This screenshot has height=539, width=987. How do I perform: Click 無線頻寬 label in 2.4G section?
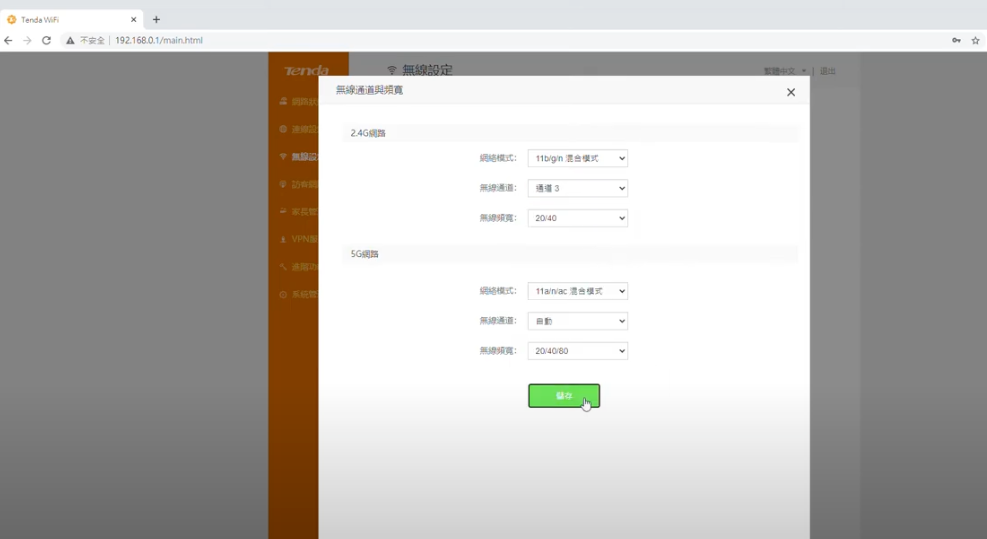(x=498, y=218)
